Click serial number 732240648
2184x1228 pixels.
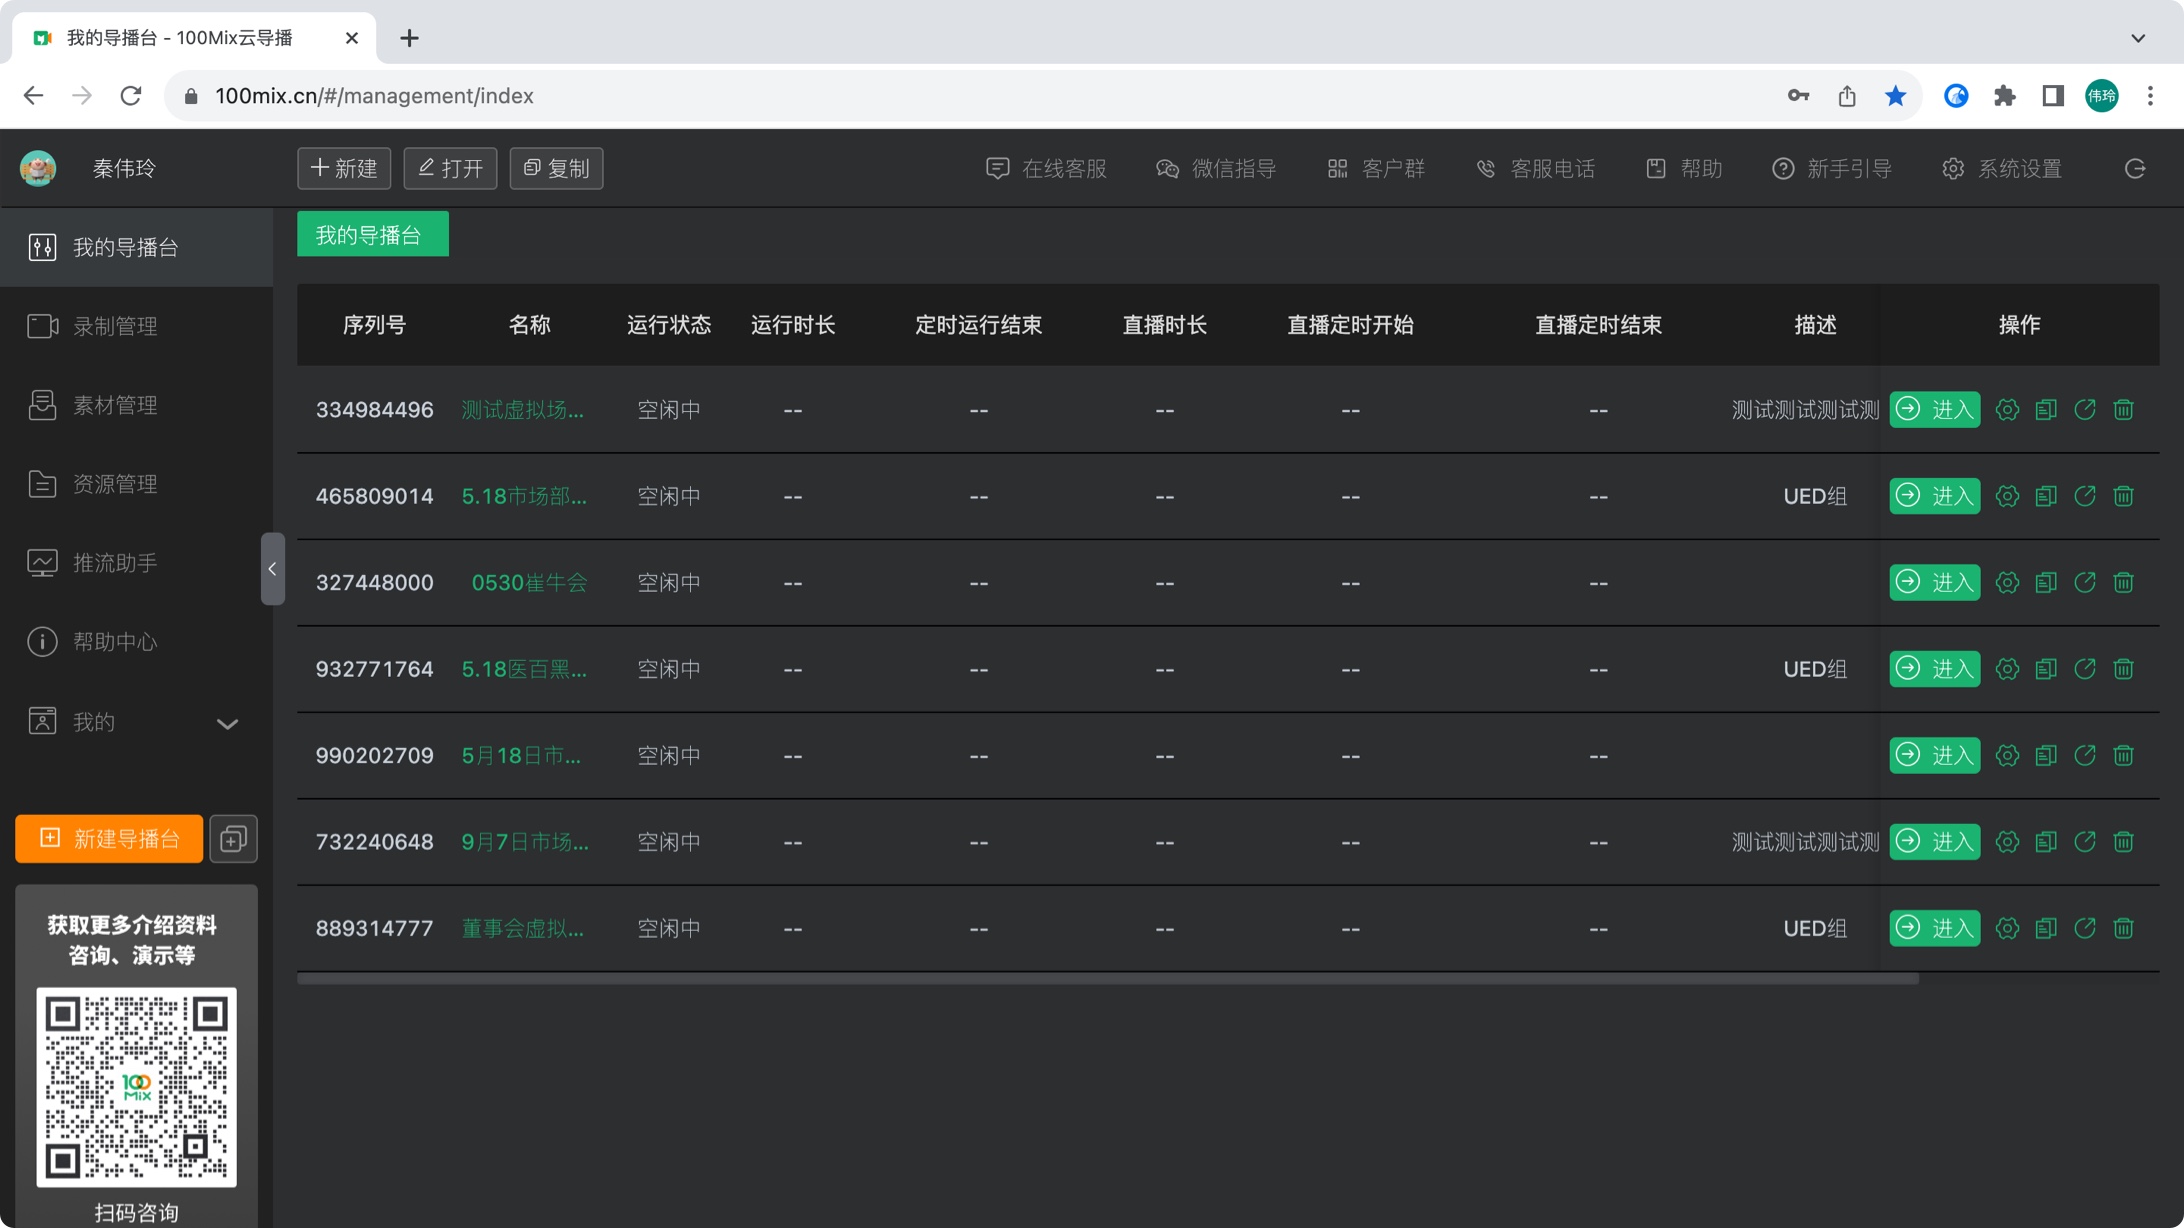pos(374,842)
